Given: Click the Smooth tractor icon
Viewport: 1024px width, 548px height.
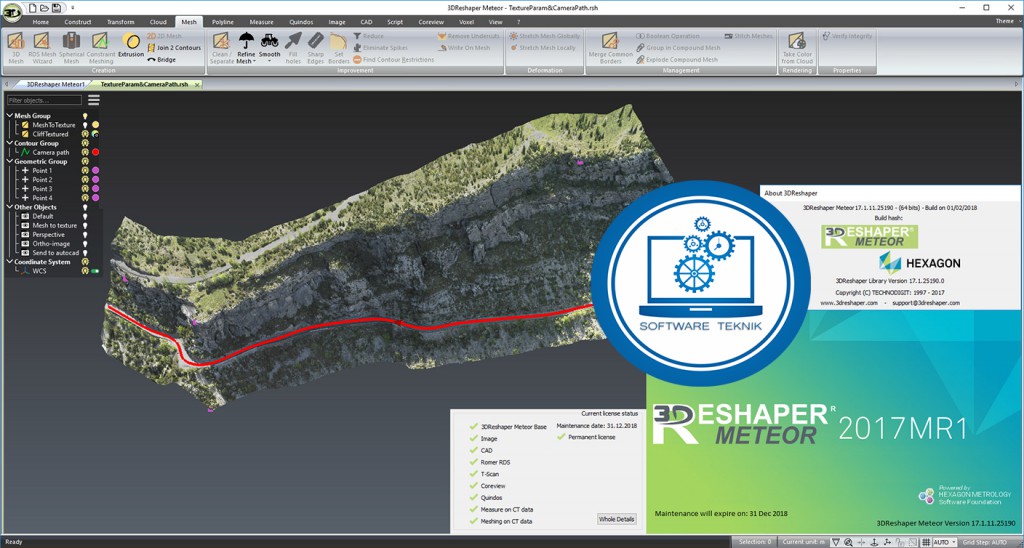Looking at the screenshot, I should (x=269, y=40).
